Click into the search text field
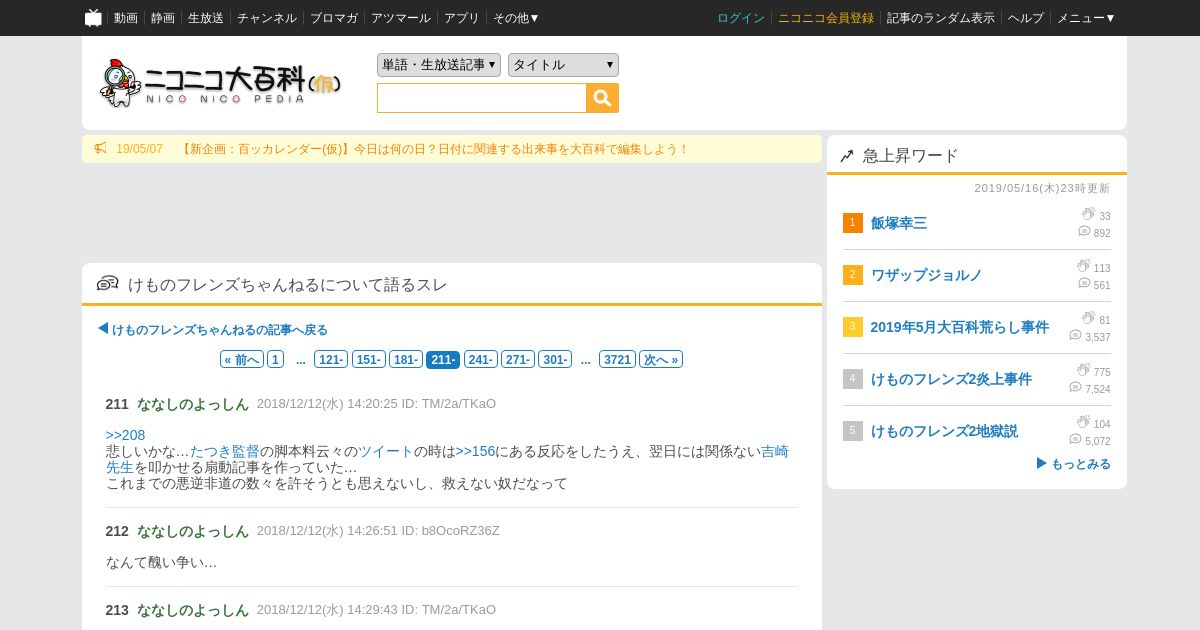 (x=482, y=98)
